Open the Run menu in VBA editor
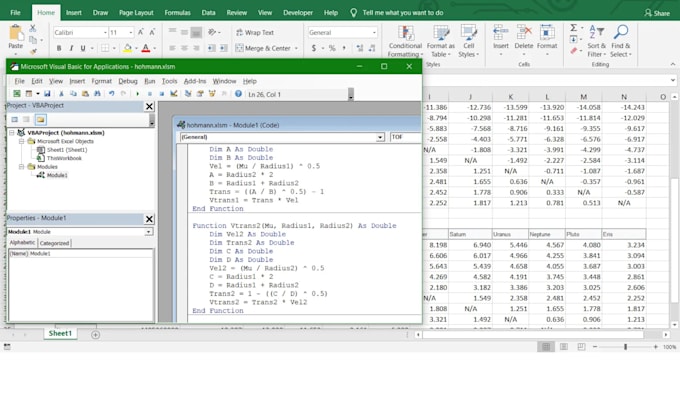This screenshot has height=409, width=680. click(150, 81)
